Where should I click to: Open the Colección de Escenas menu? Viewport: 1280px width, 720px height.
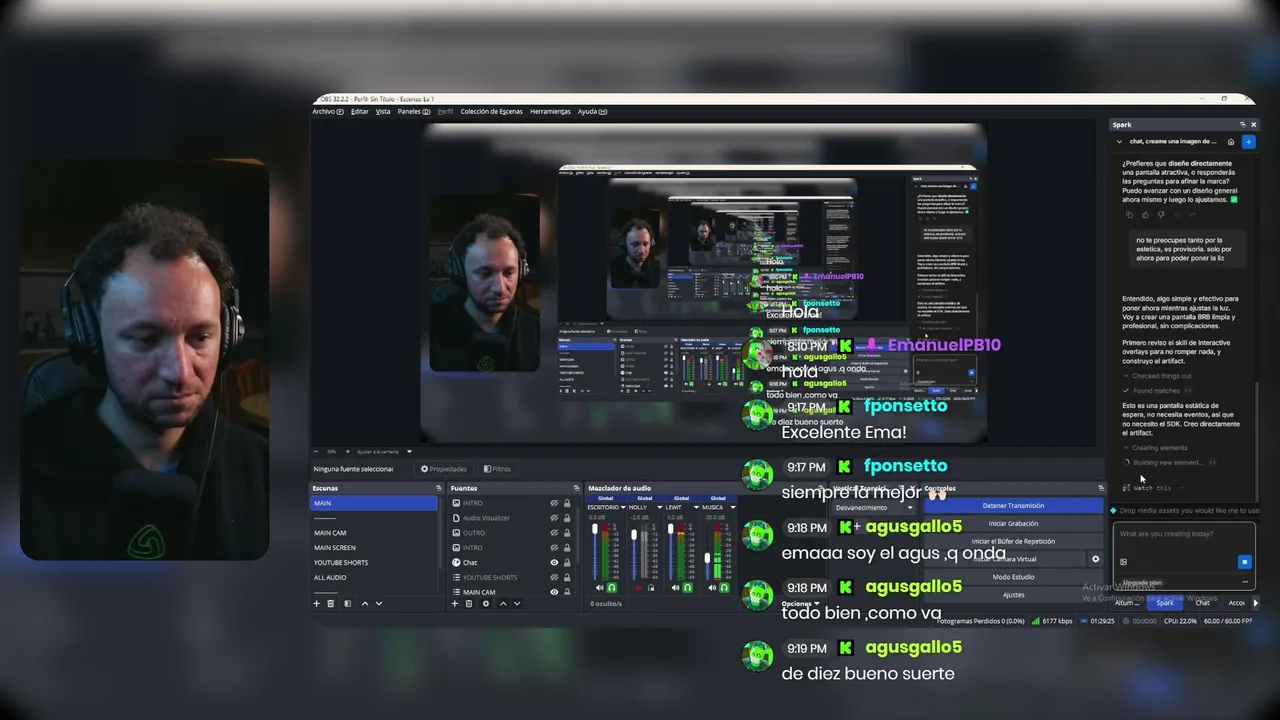coord(491,111)
